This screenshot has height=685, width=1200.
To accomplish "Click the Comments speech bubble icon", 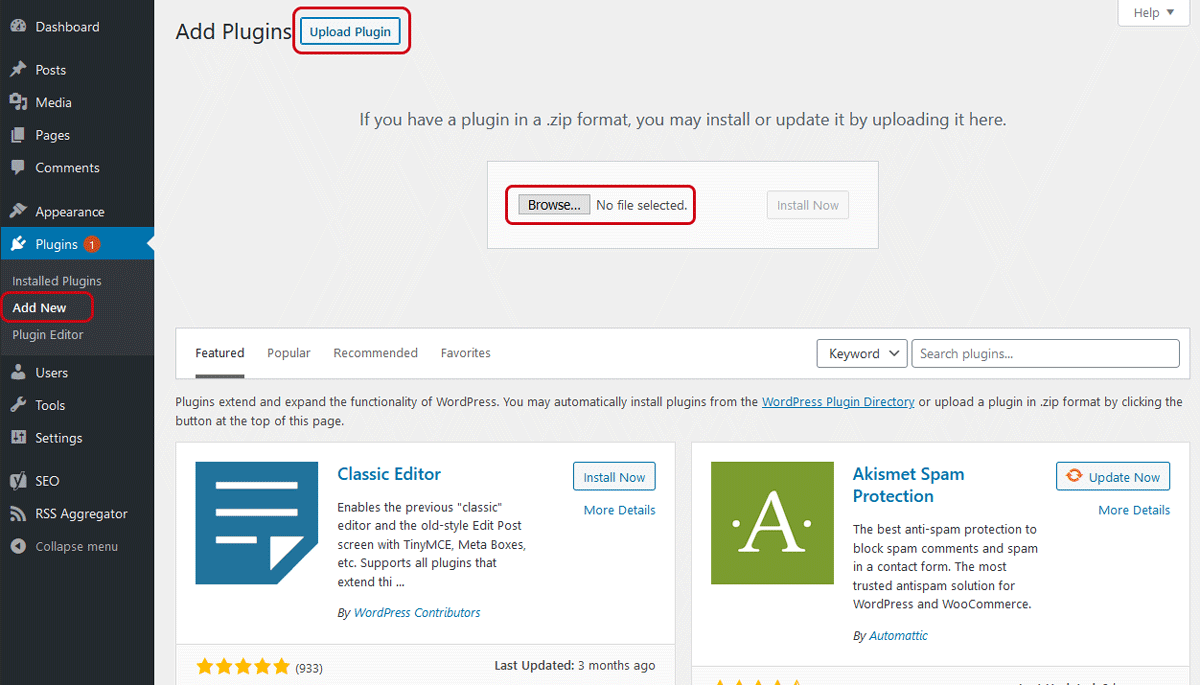I will coord(18,168).
